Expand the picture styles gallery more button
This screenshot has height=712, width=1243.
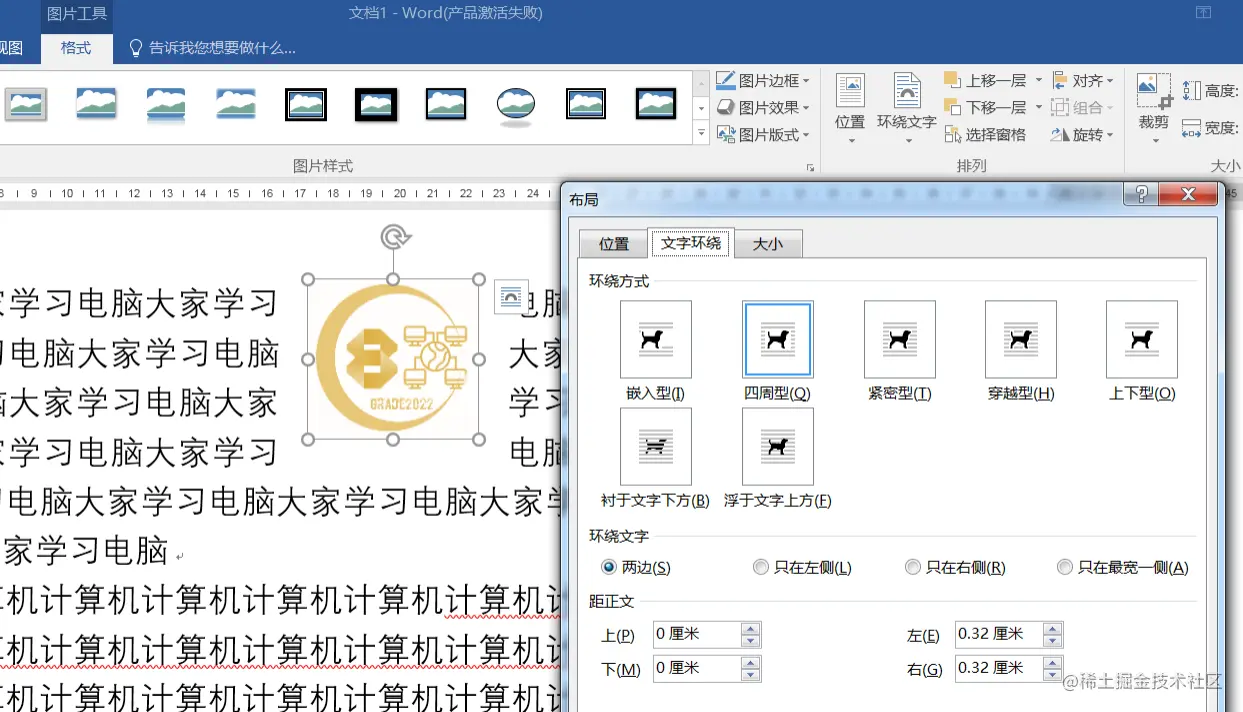tap(701, 133)
